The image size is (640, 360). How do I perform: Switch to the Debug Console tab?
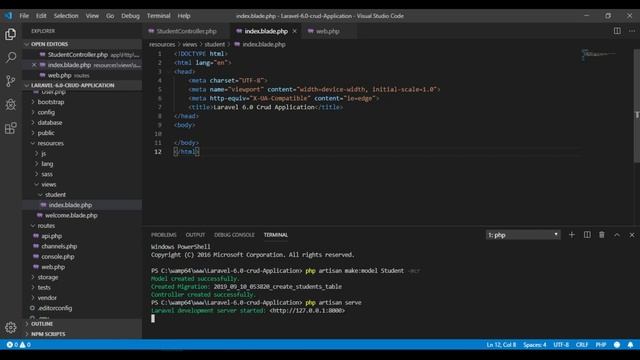click(234, 235)
